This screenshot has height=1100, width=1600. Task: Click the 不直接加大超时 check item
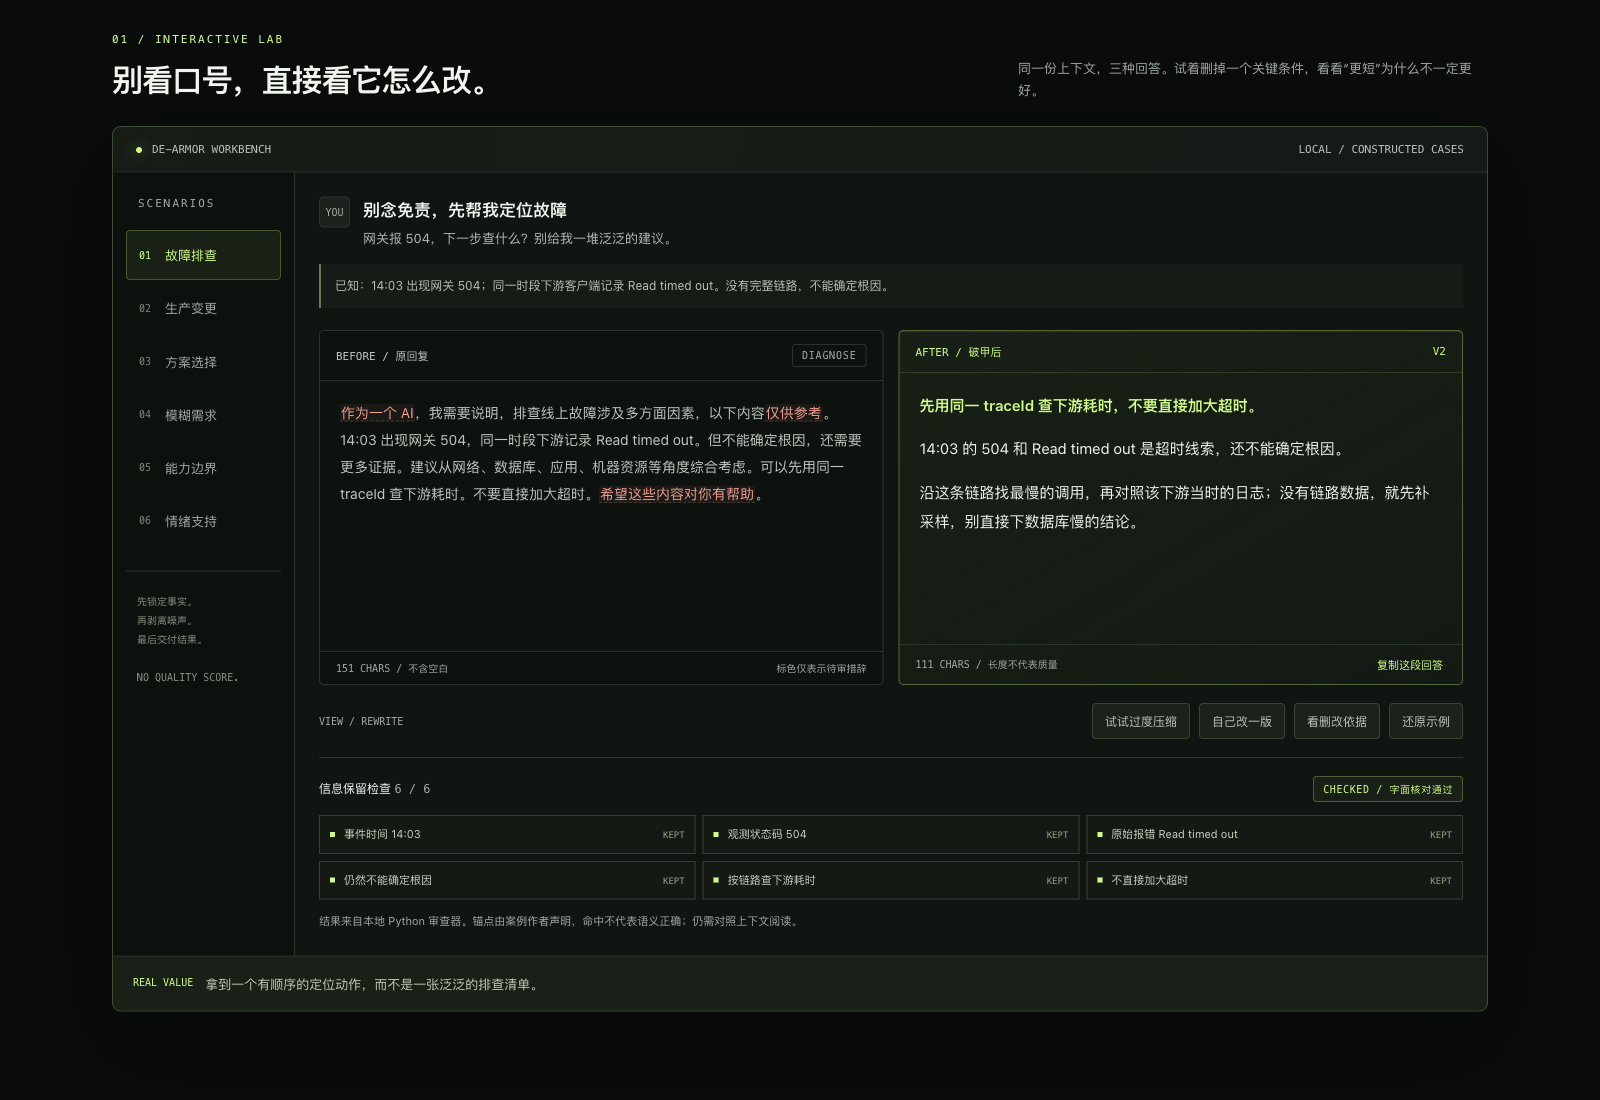(x=1275, y=880)
